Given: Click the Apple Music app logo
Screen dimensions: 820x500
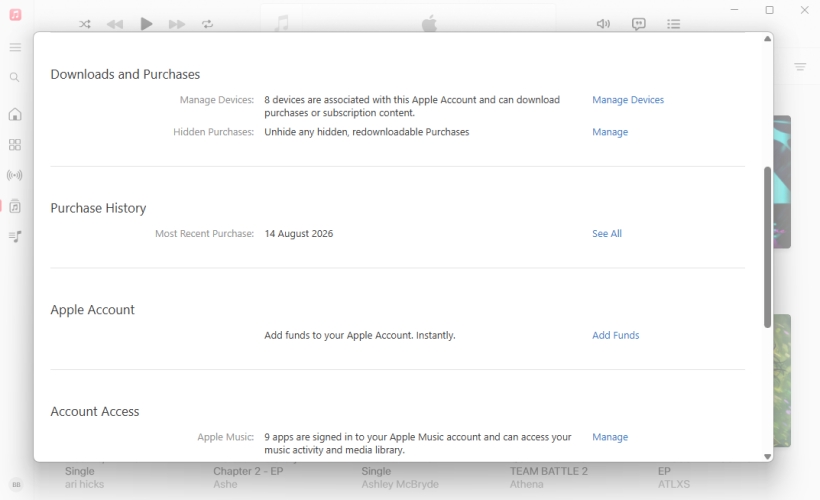Looking at the screenshot, I should tap(15, 14).
